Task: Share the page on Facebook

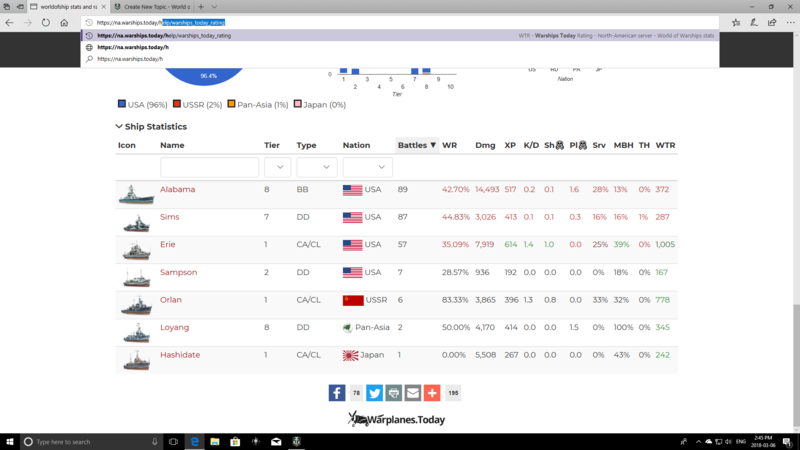Action: click(337, 394)
